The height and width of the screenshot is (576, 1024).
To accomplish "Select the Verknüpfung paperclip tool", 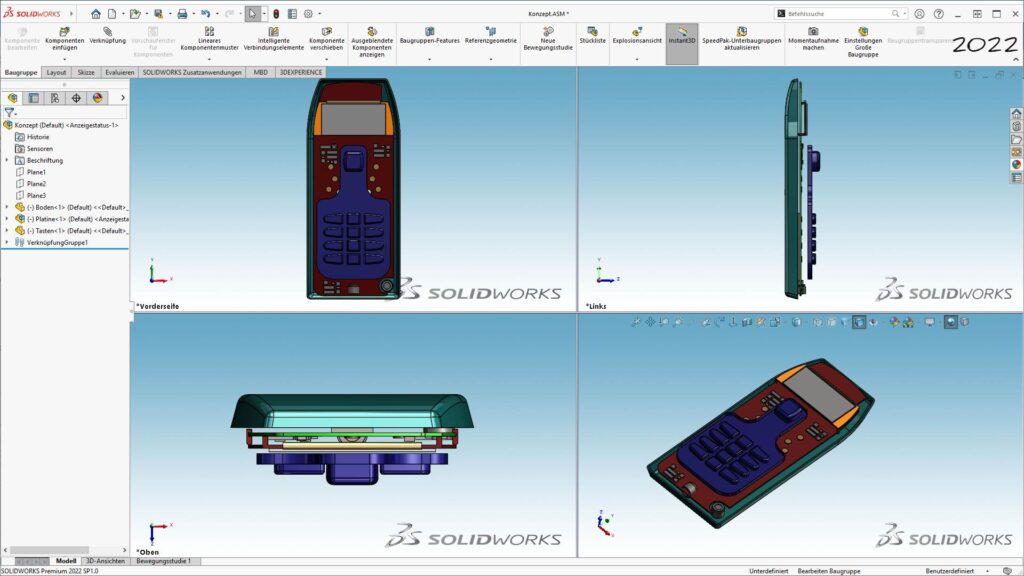I will 107,31.
